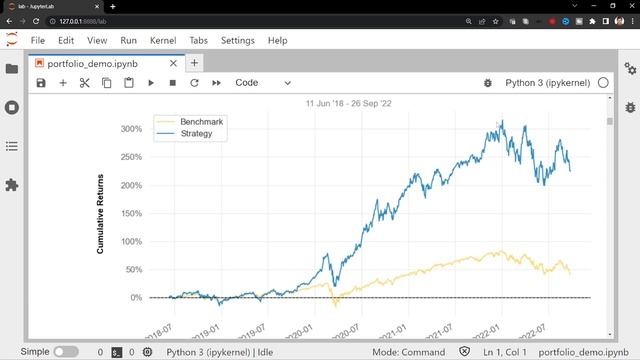The height and width of the screenshot is (360, 640).
Task: Click the chart date range title
Action: point(349,103)
